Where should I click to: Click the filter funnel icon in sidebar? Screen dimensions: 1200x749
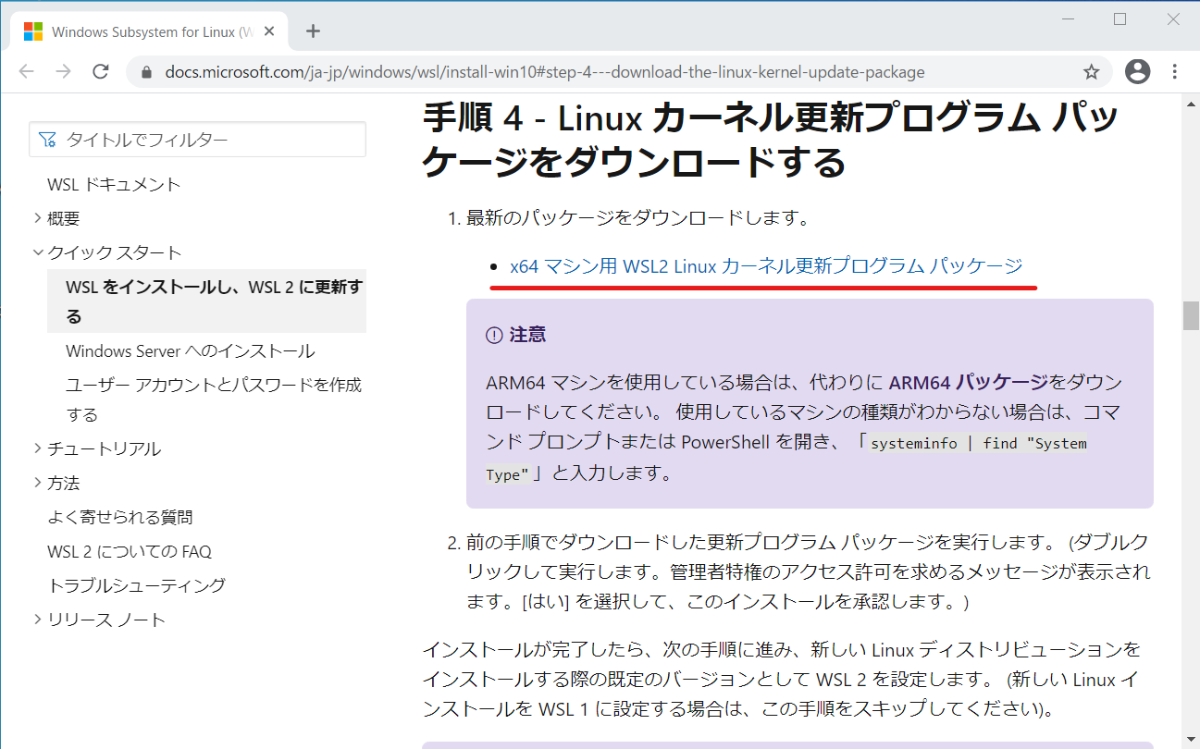coord(47,140)
